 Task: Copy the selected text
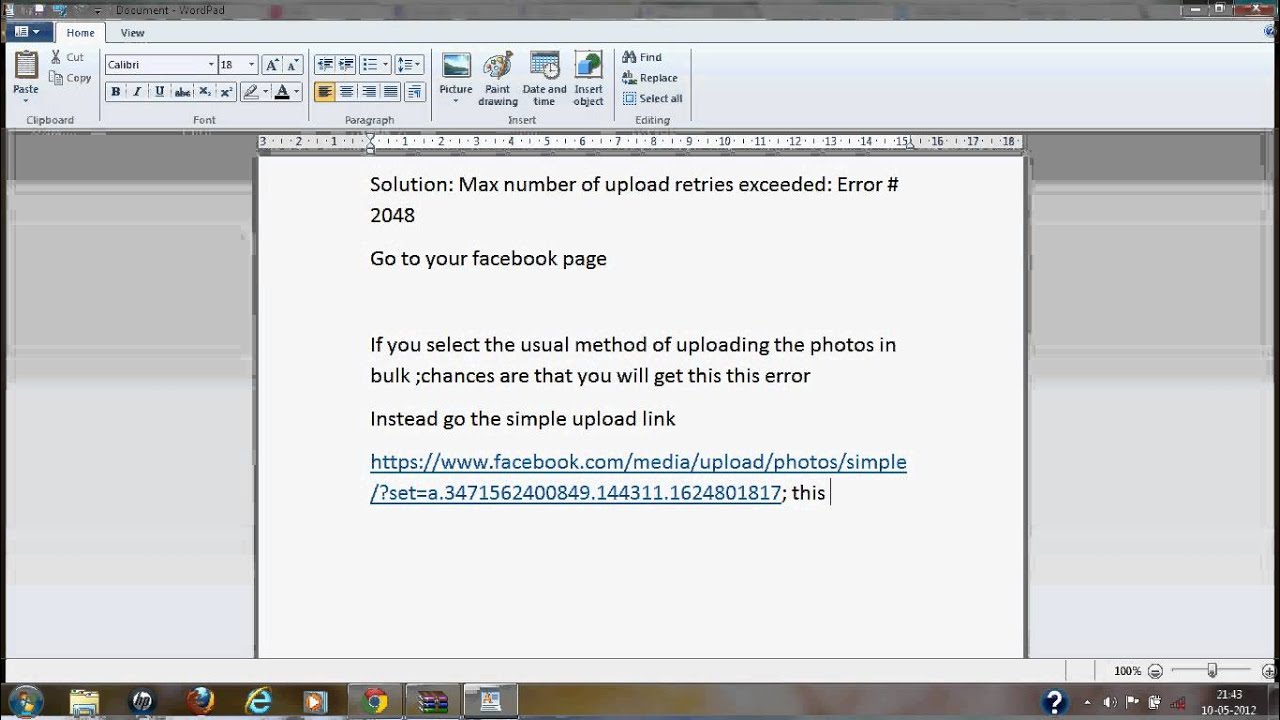tap(70, 78)
